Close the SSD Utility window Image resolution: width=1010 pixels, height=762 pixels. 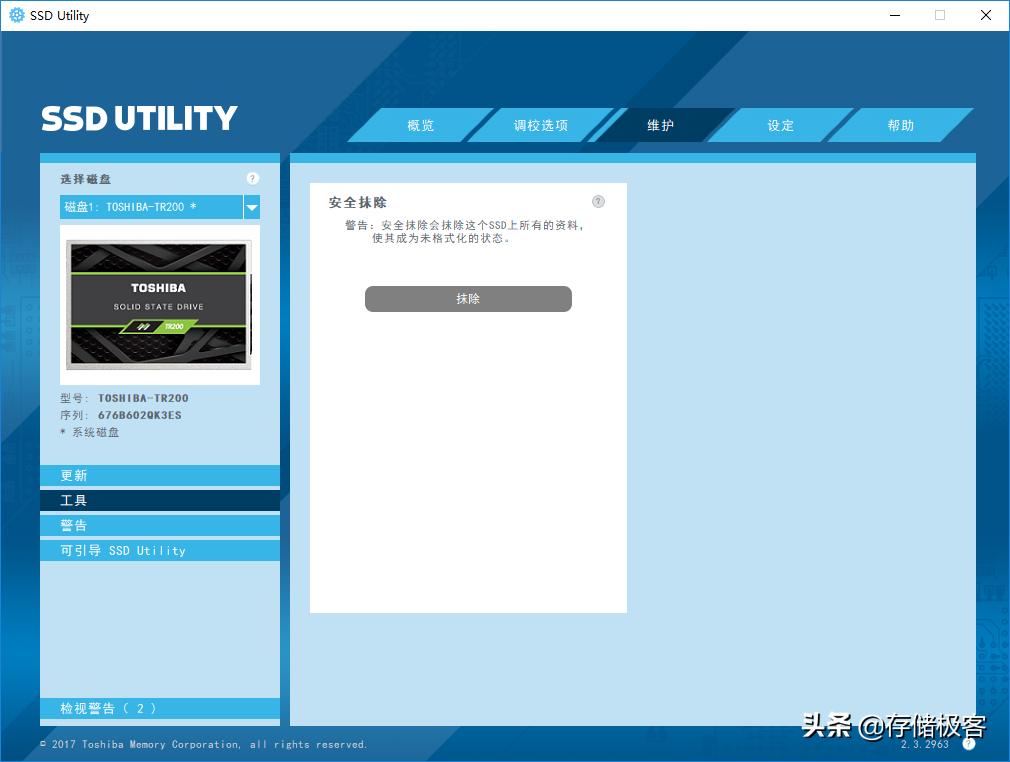point(986,15)
